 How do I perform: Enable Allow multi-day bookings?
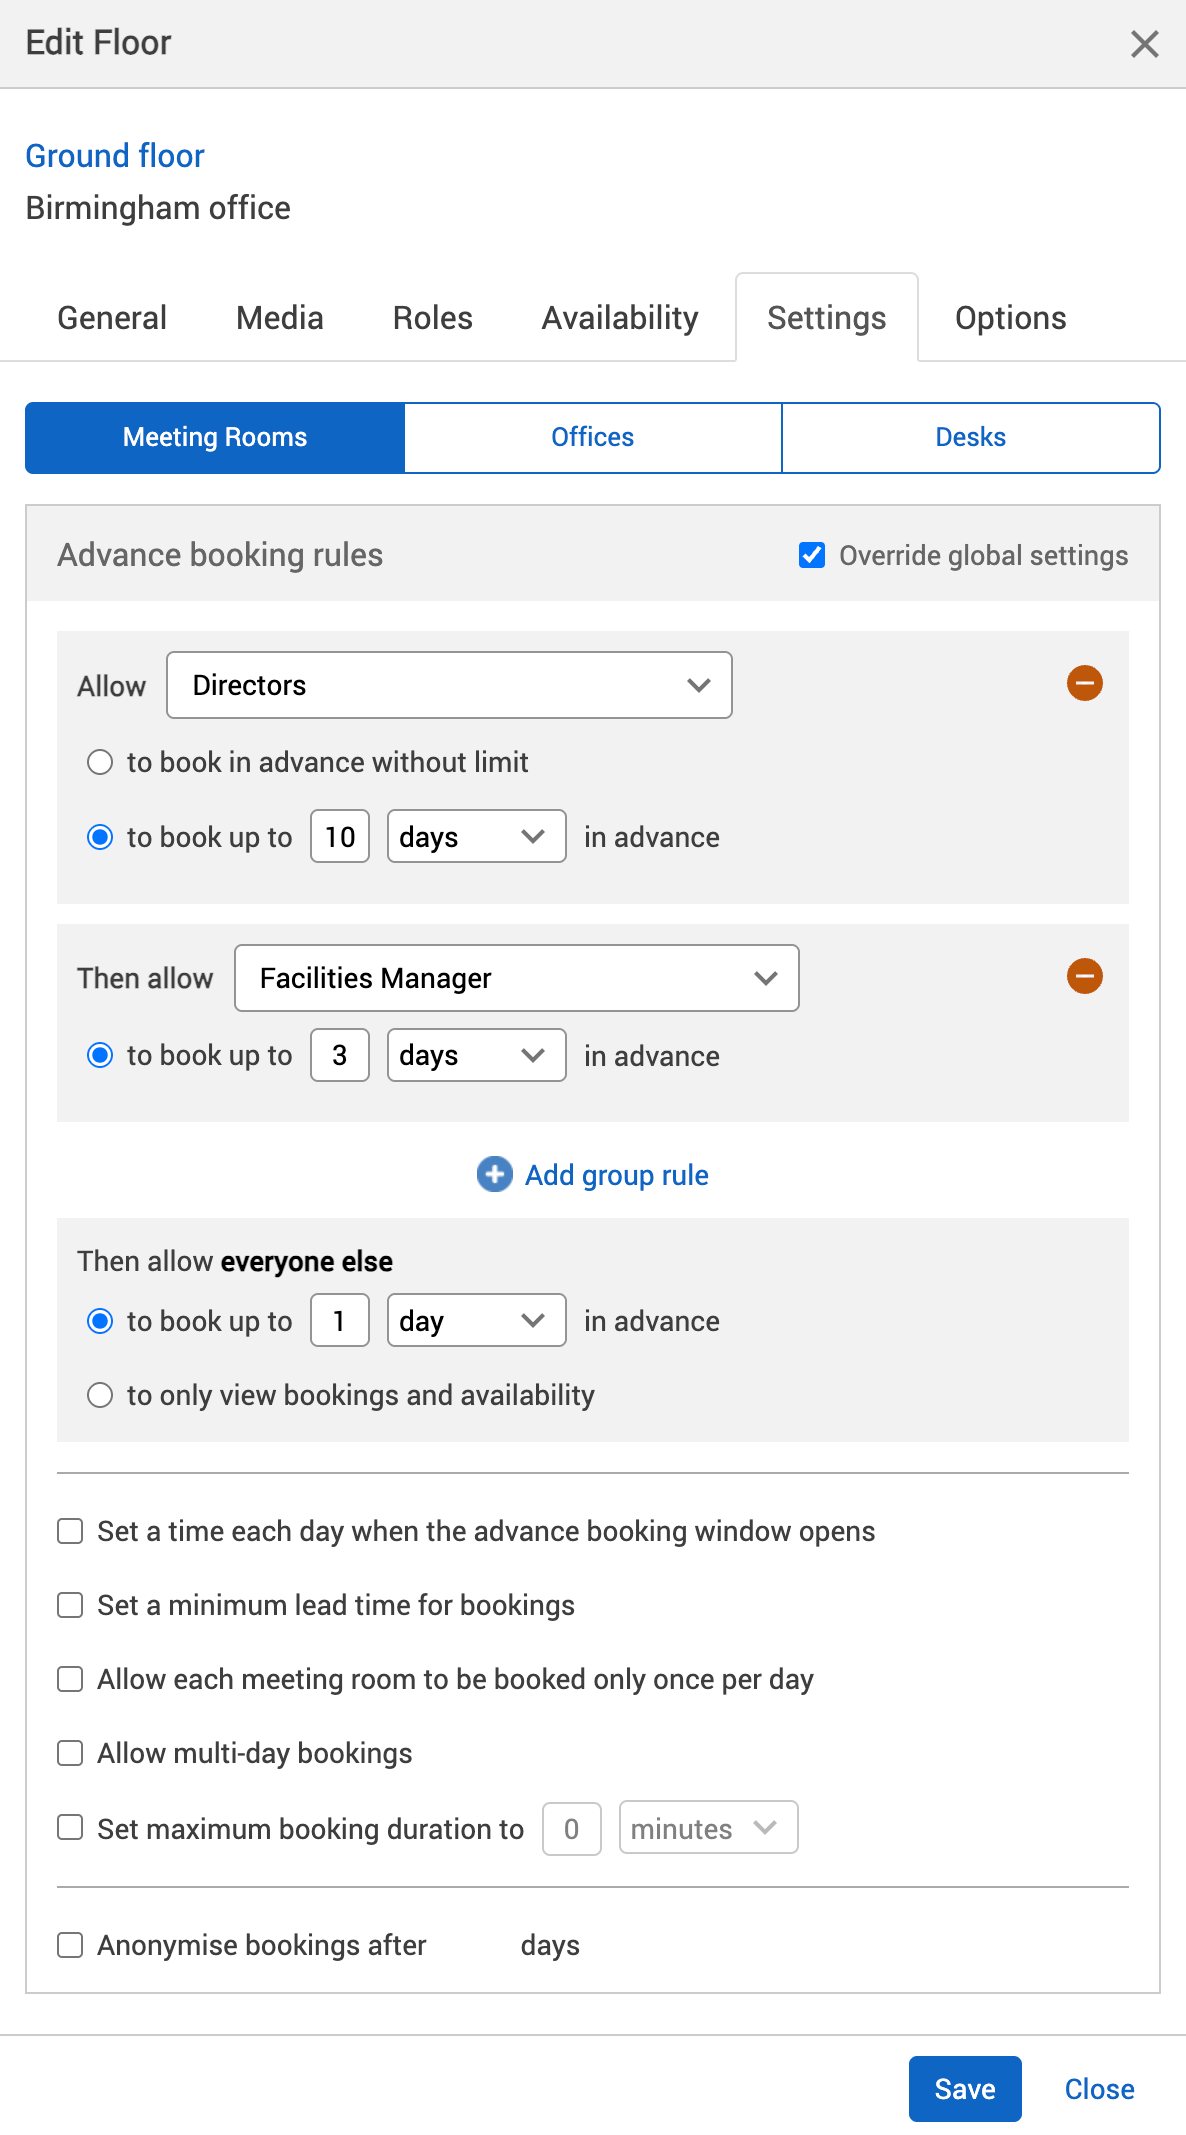70,1753
